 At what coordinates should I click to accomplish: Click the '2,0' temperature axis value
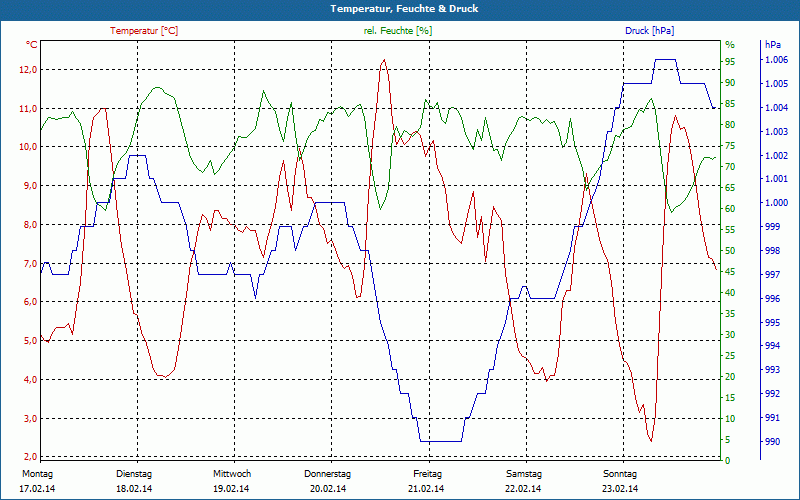coord(30,456)
